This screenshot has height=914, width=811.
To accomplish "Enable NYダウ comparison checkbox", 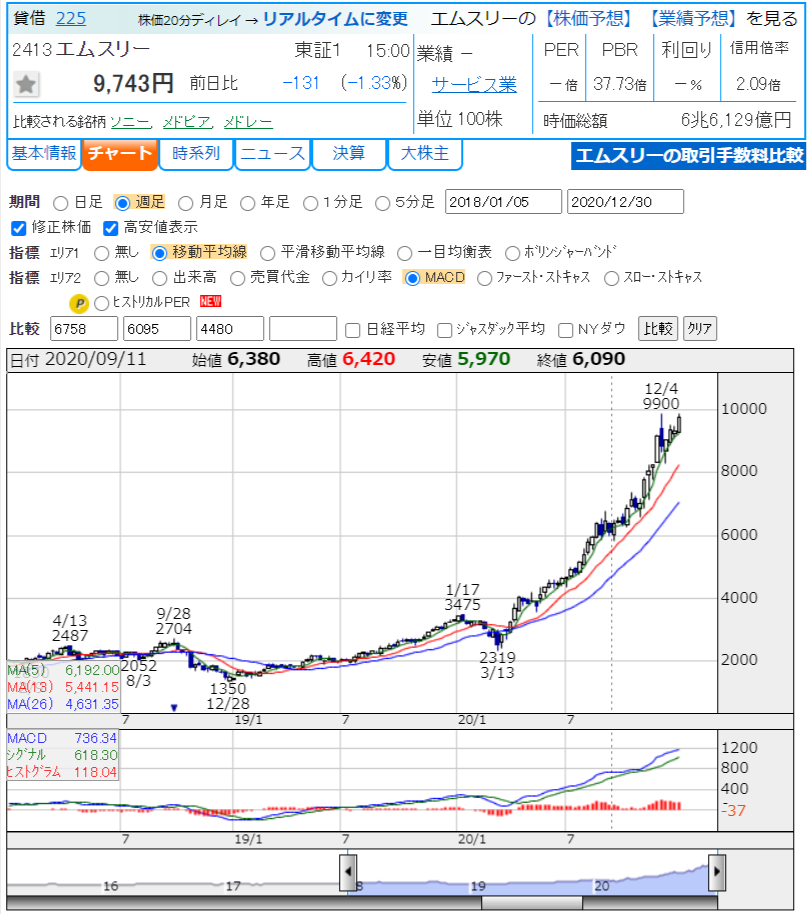I will tap(565, 331).
